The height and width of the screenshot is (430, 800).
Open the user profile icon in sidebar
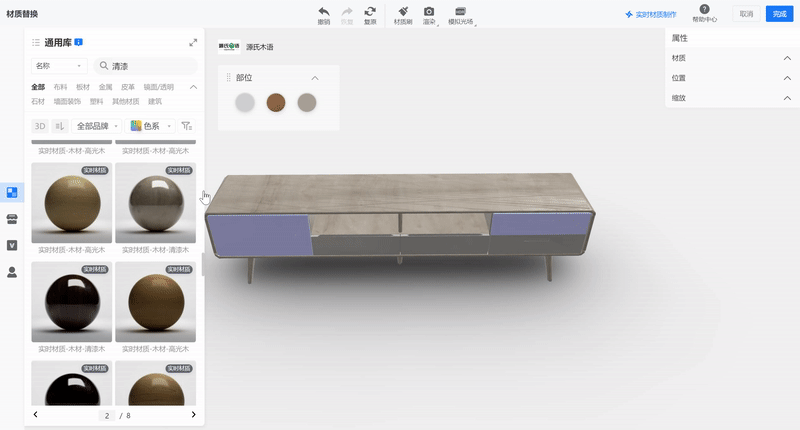click(x=12, y=272)
